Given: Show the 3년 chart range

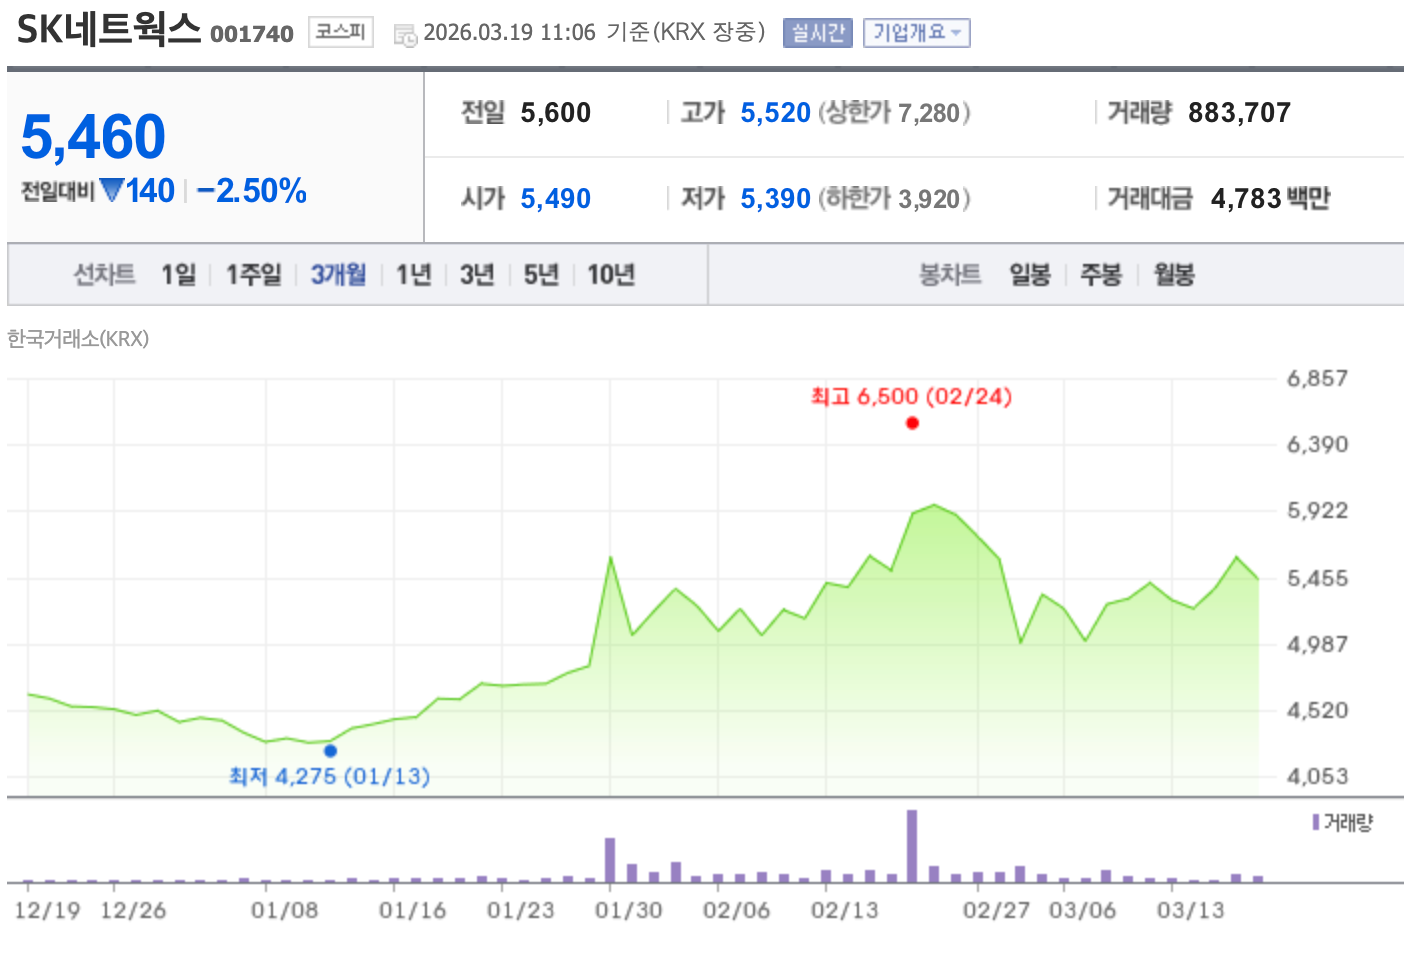Looking at the screenshot, I should coord(477,274).
